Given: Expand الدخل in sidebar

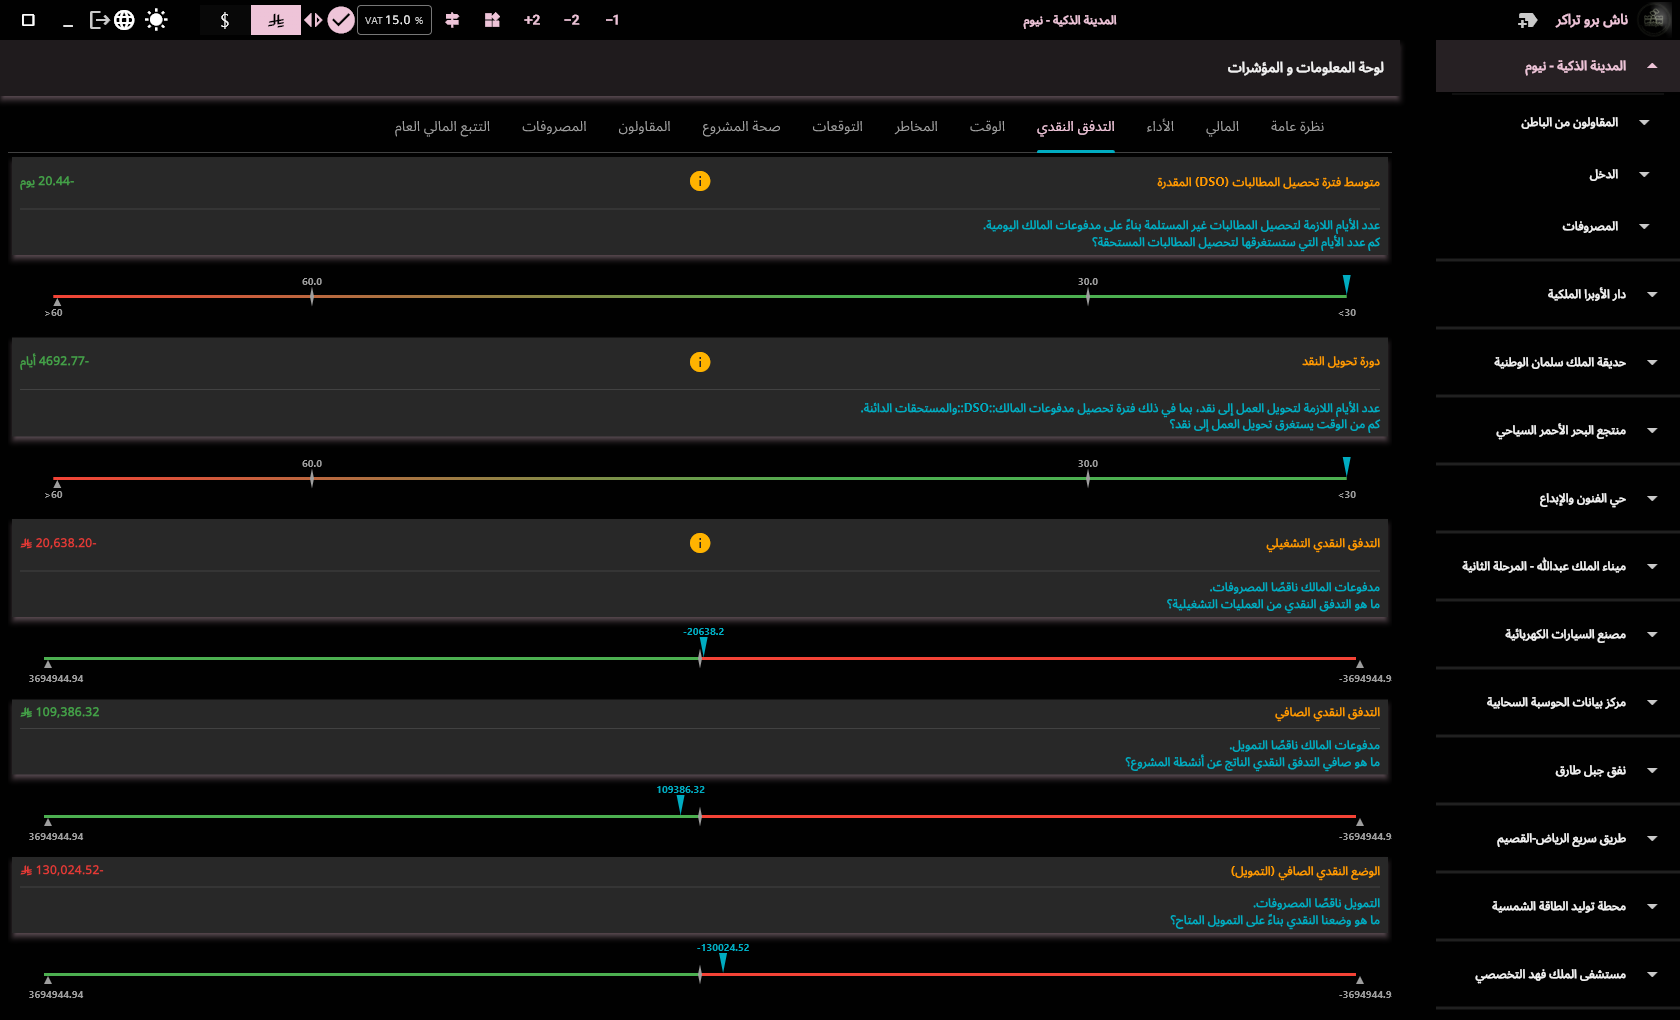Looking at the screenshot, I should coord(1644,174).
